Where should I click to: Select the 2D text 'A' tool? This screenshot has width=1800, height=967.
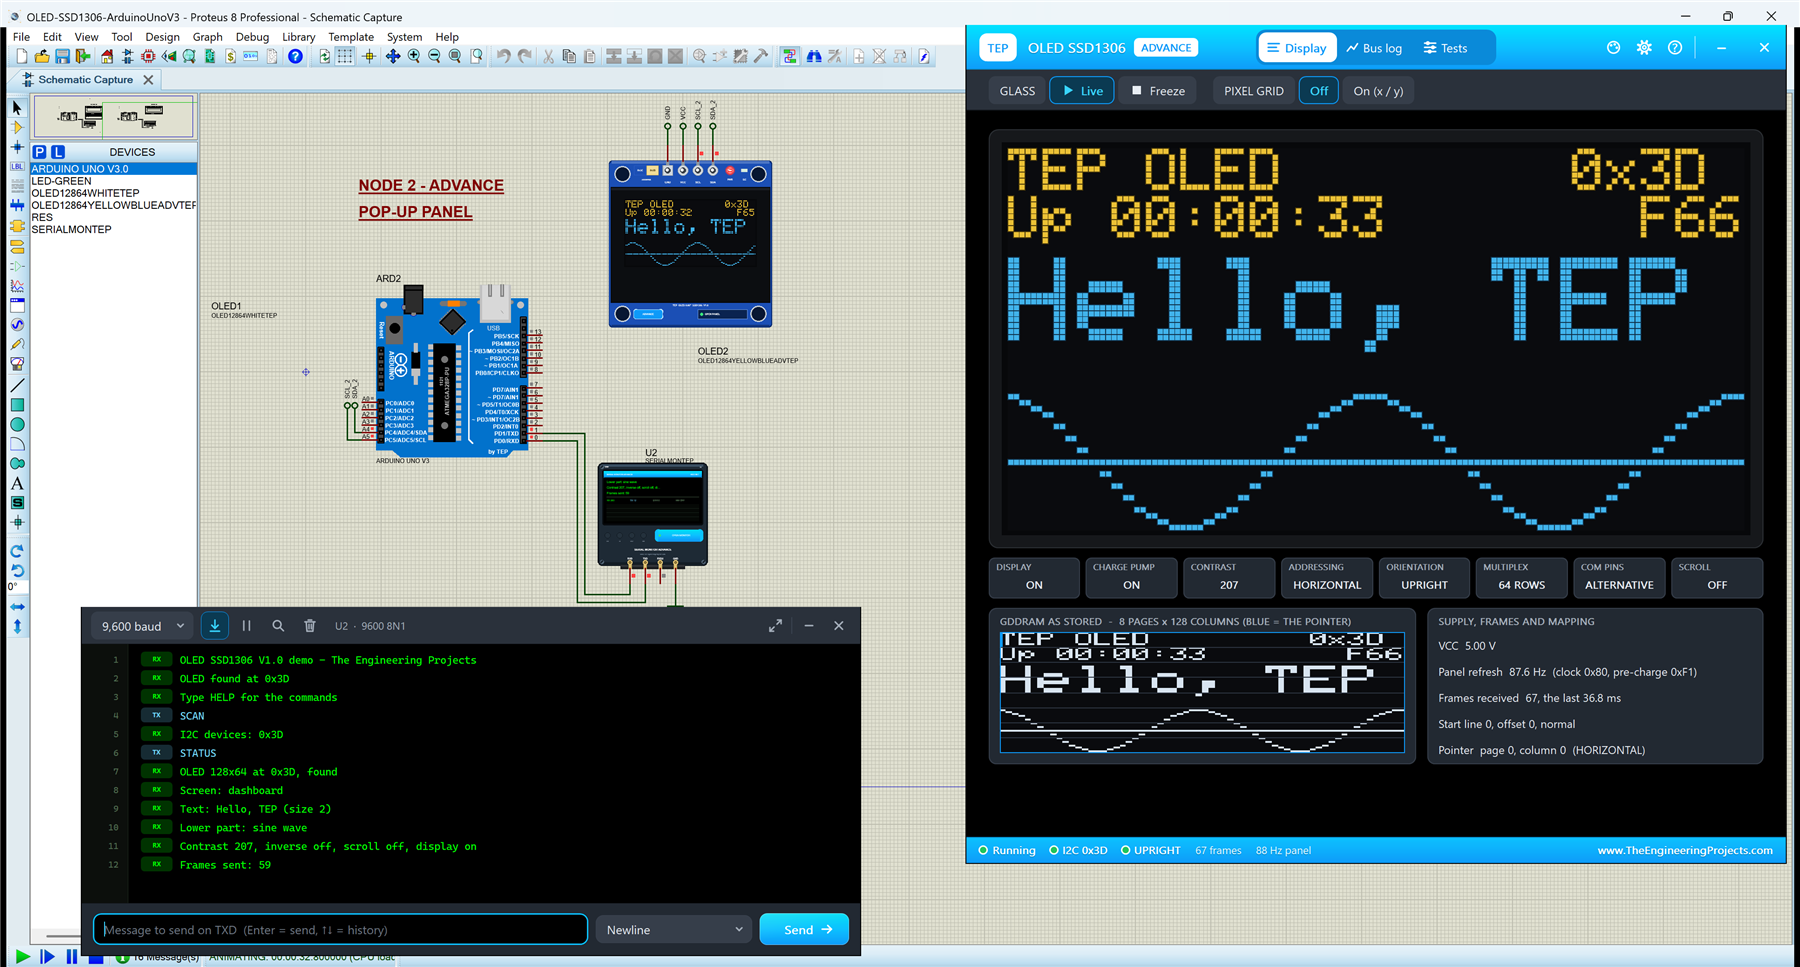pos(17,484)
